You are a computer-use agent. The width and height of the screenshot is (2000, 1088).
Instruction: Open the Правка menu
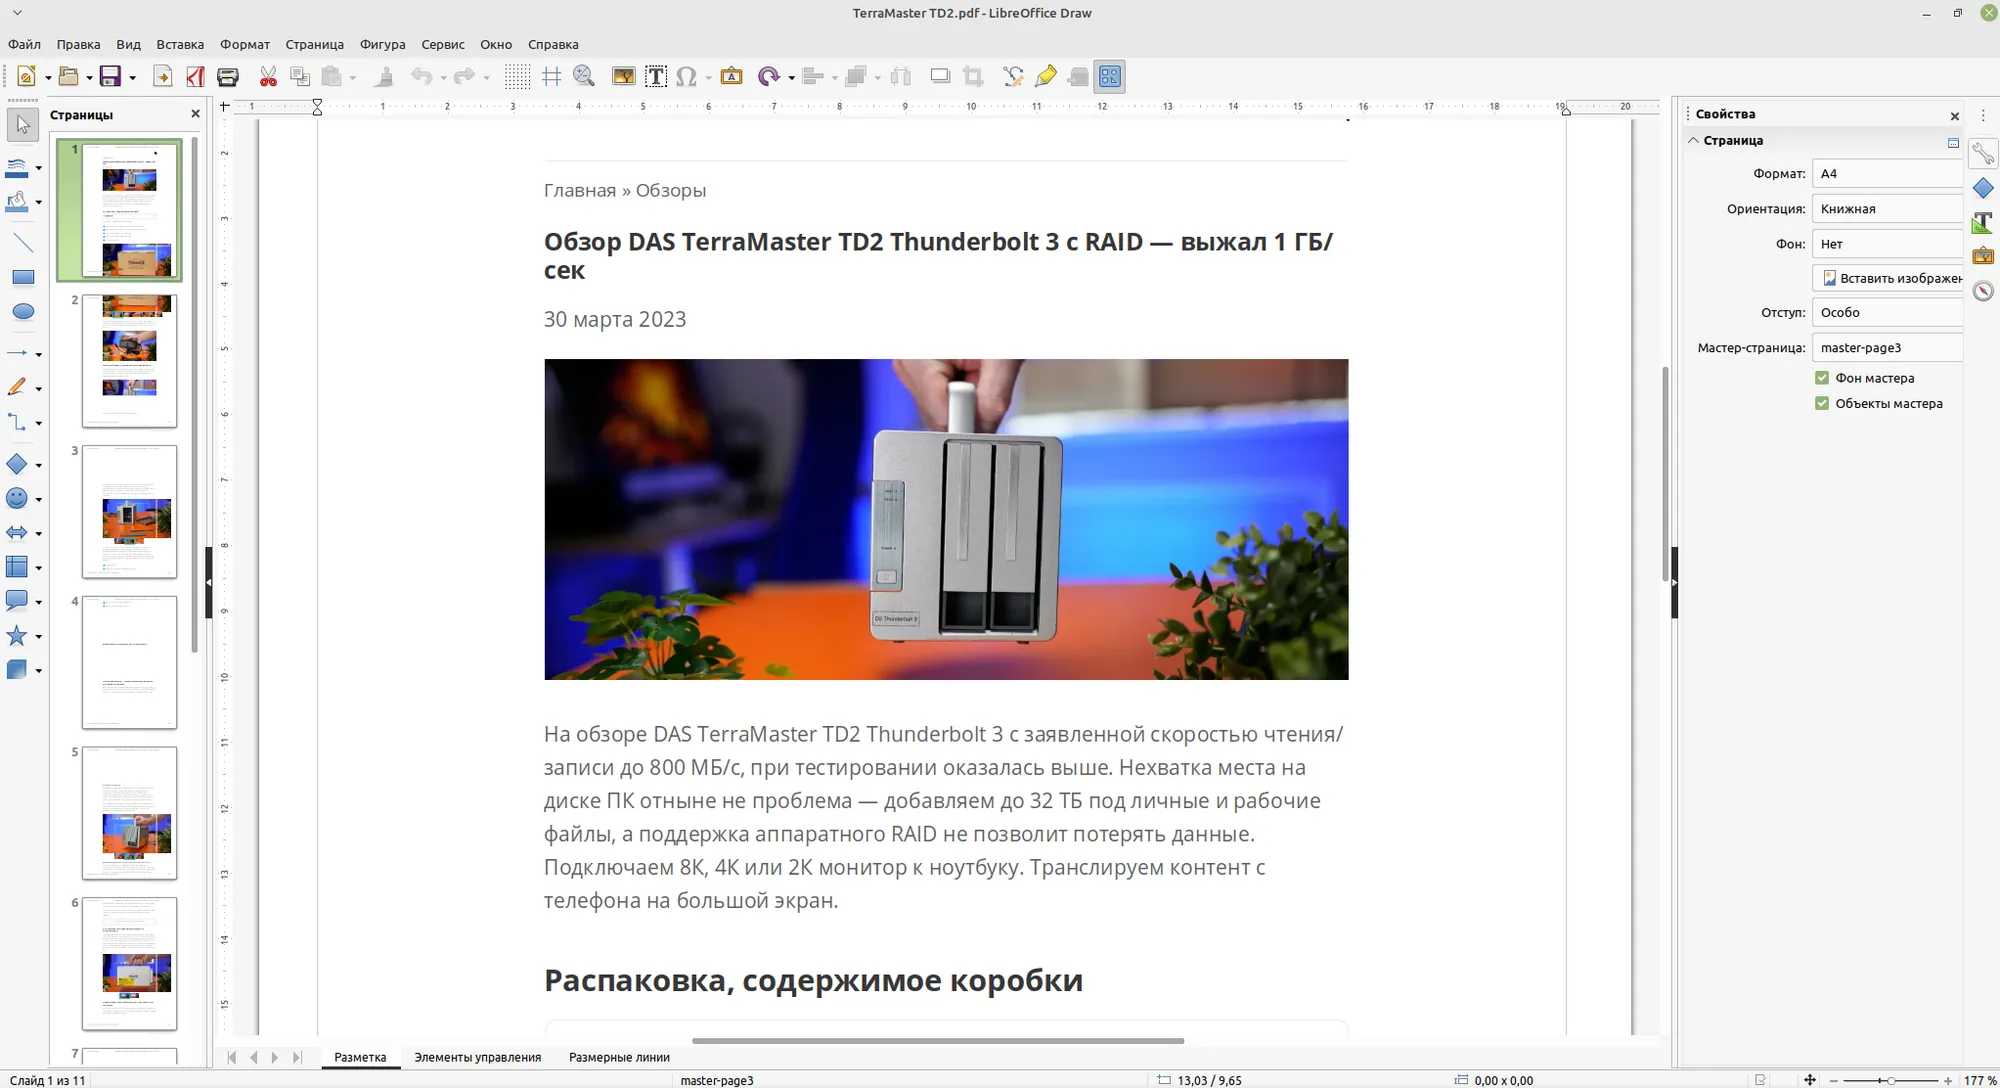pyautogui.click(x=78, y=45)
